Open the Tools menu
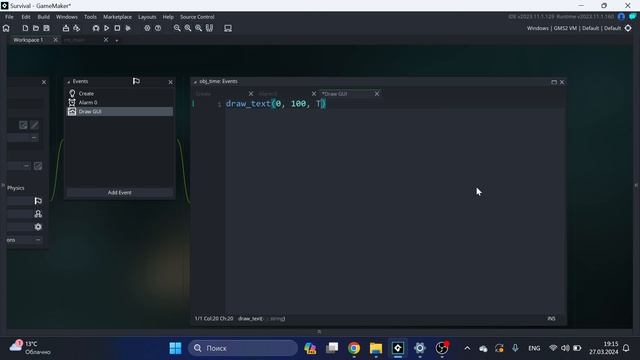Viewport: 640px width, 360px height. 91,17
